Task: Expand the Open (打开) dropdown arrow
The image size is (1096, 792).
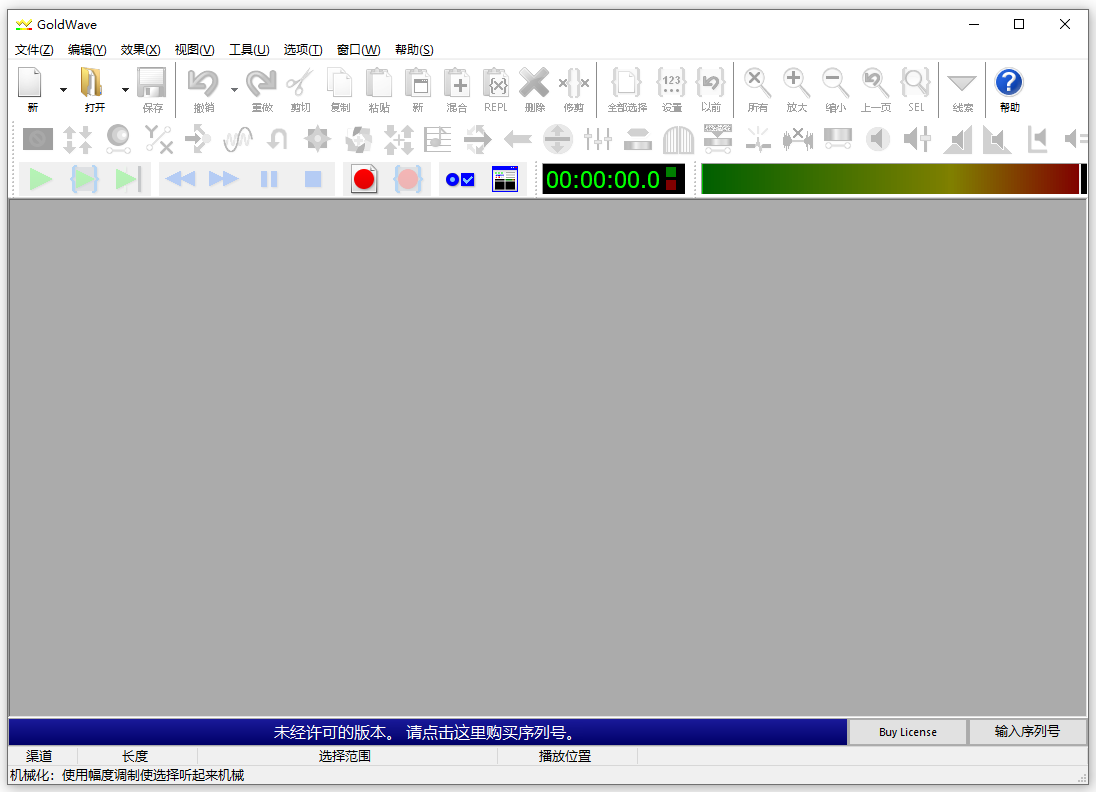Action: (125, 89)
